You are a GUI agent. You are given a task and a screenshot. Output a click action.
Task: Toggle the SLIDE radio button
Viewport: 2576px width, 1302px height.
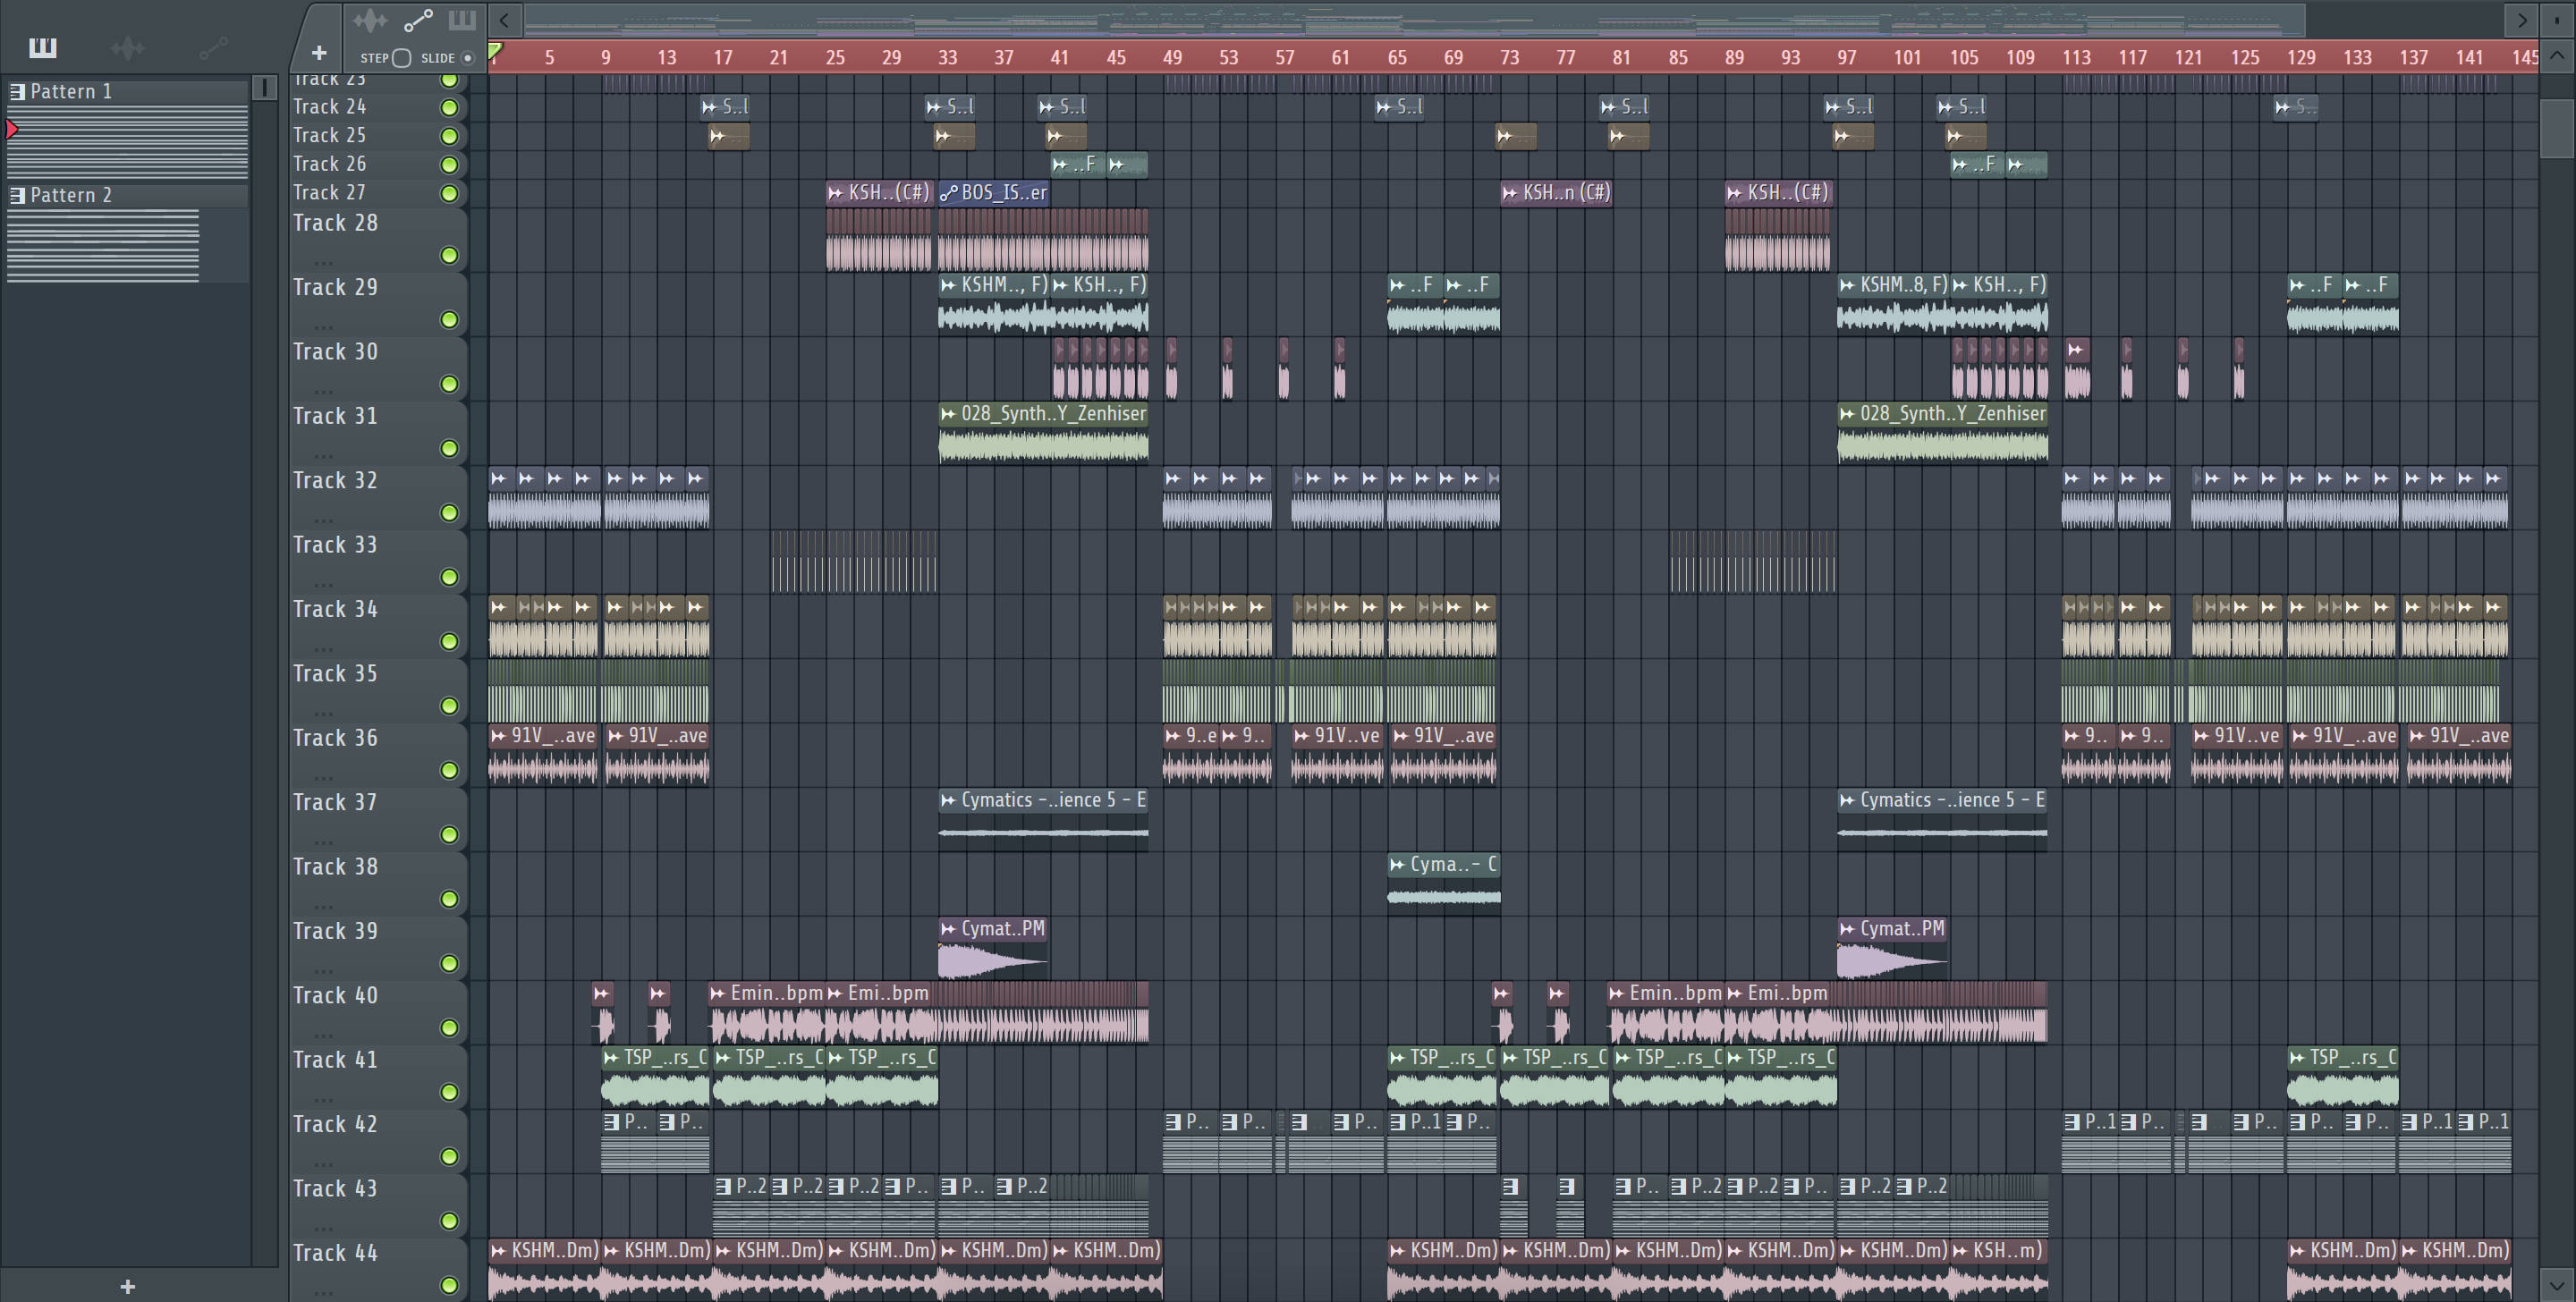point(467,58)
